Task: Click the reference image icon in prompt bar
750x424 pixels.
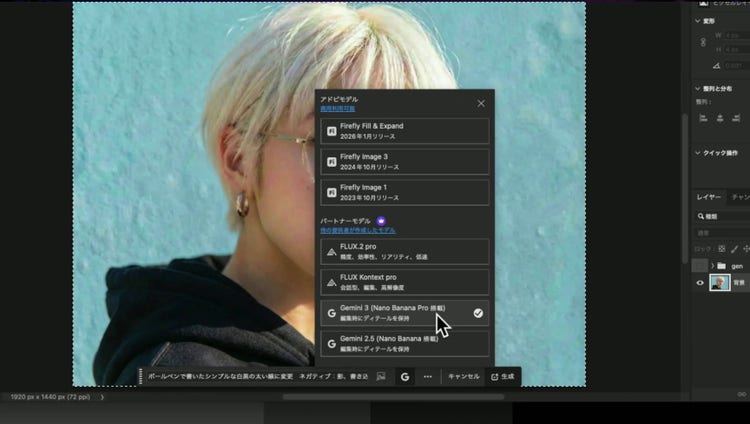Action: (x=381, y=377)
